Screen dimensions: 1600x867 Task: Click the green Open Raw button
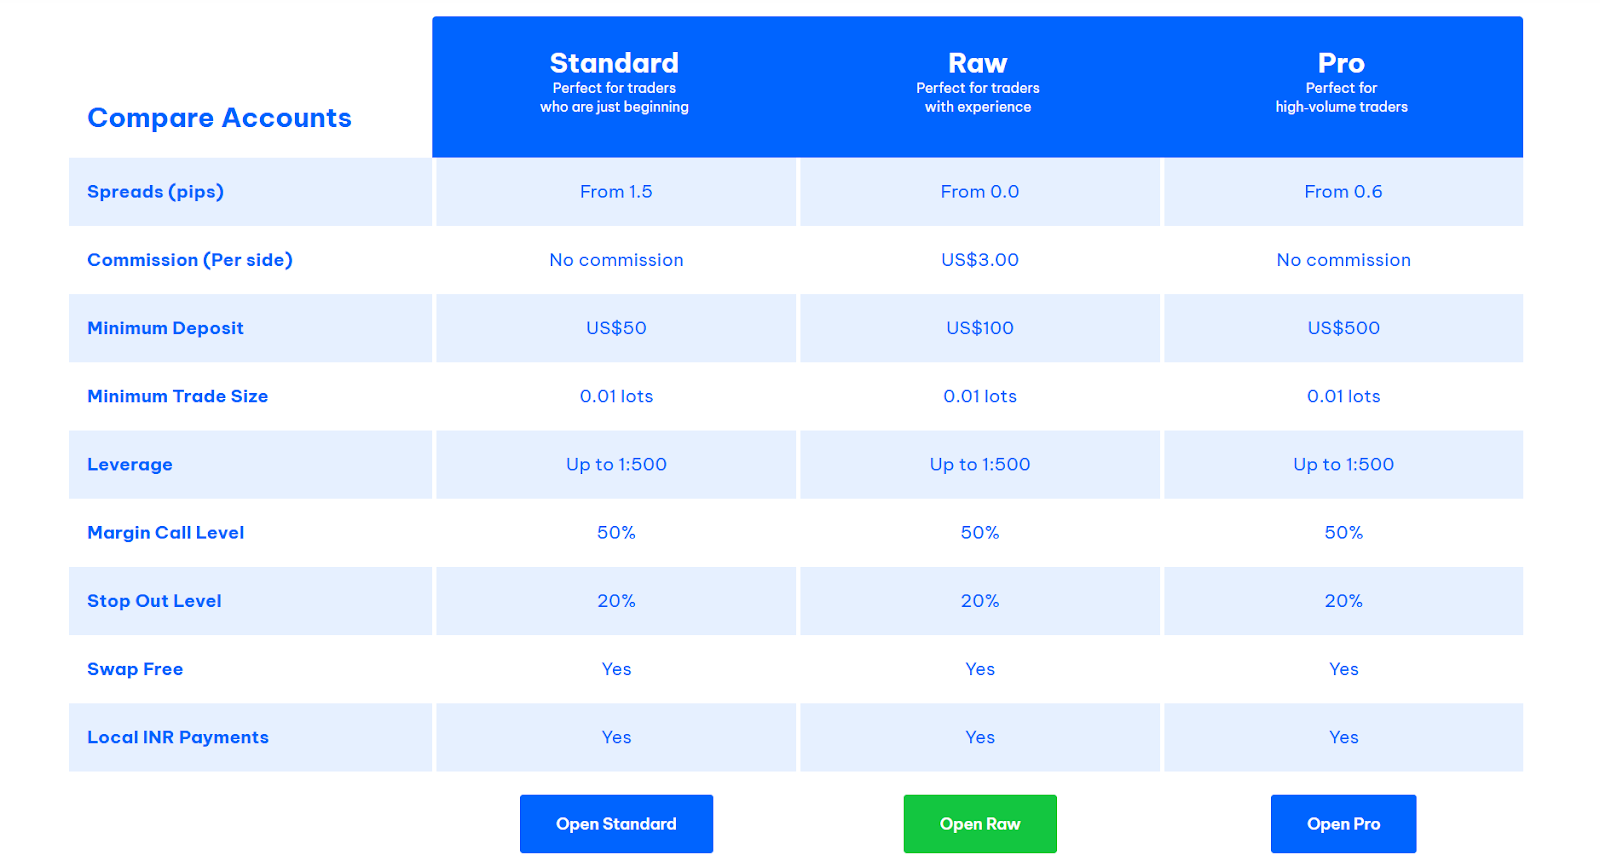tap(980, 824)
